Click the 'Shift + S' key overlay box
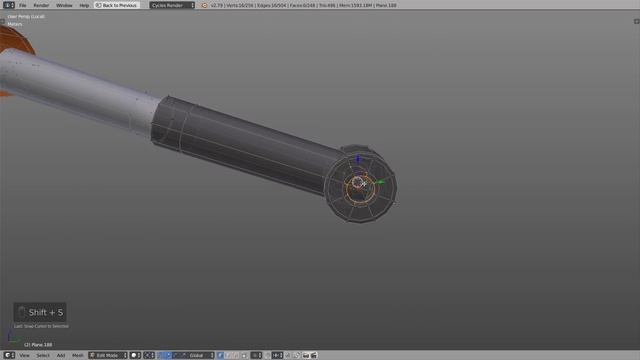Image resolution: width=640 pixels, height=360 pixels. pyautogui.click(x=40, y=312)
